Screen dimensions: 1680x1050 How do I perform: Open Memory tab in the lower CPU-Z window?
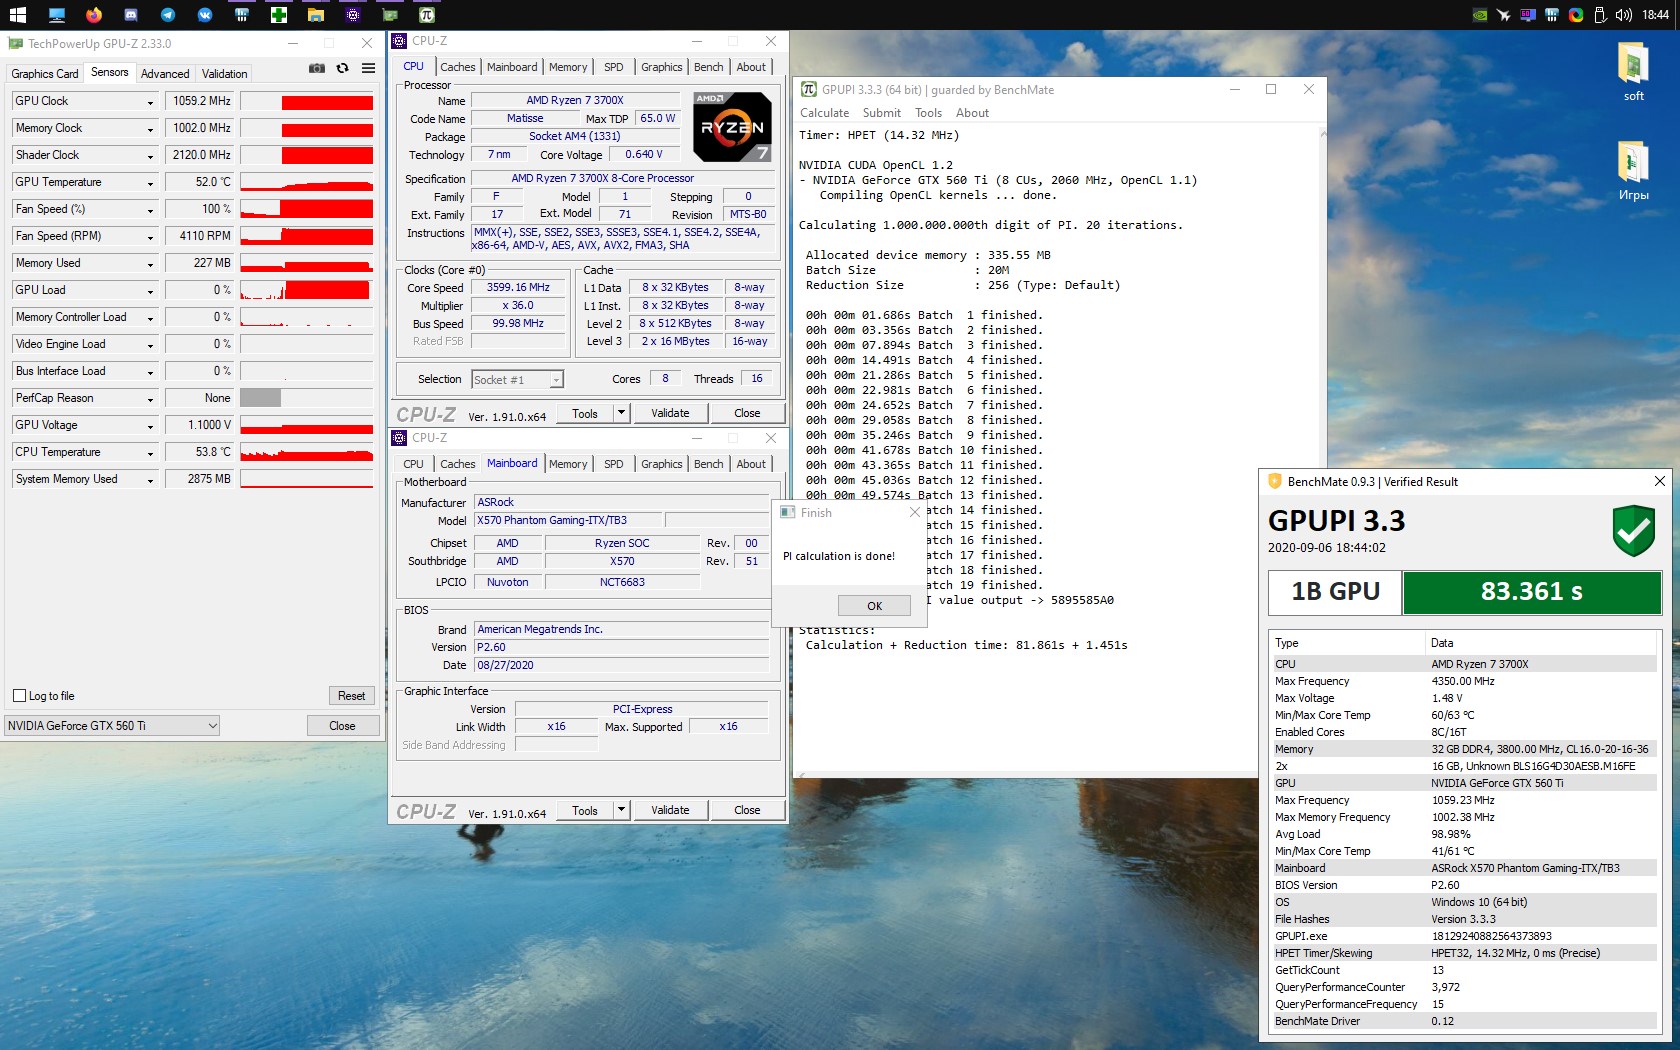568,464
